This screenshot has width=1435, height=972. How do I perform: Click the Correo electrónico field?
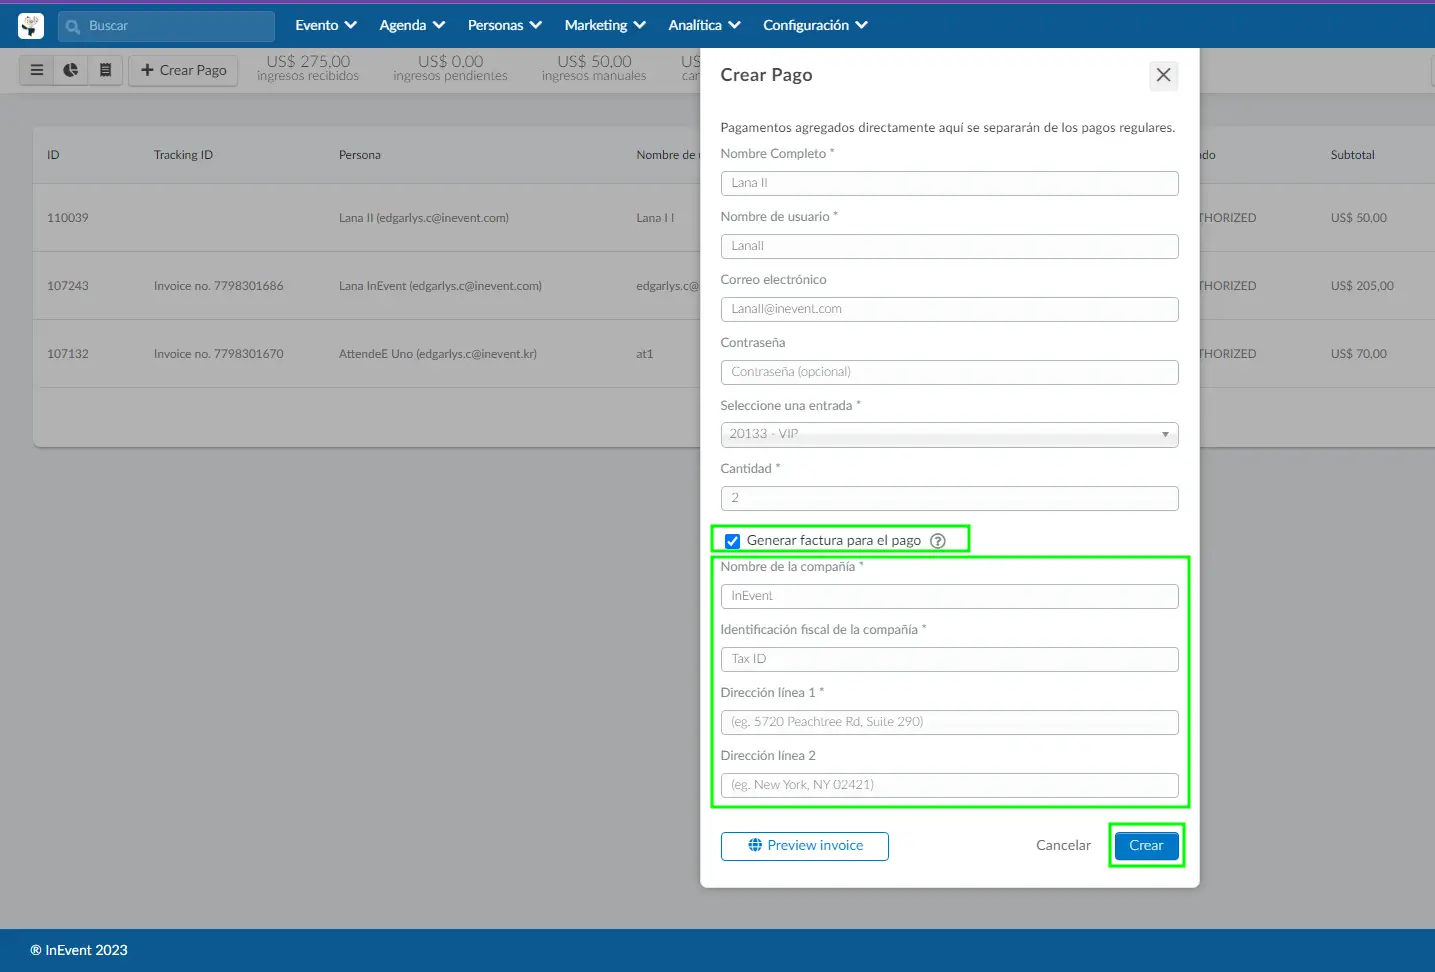point(949,309)
